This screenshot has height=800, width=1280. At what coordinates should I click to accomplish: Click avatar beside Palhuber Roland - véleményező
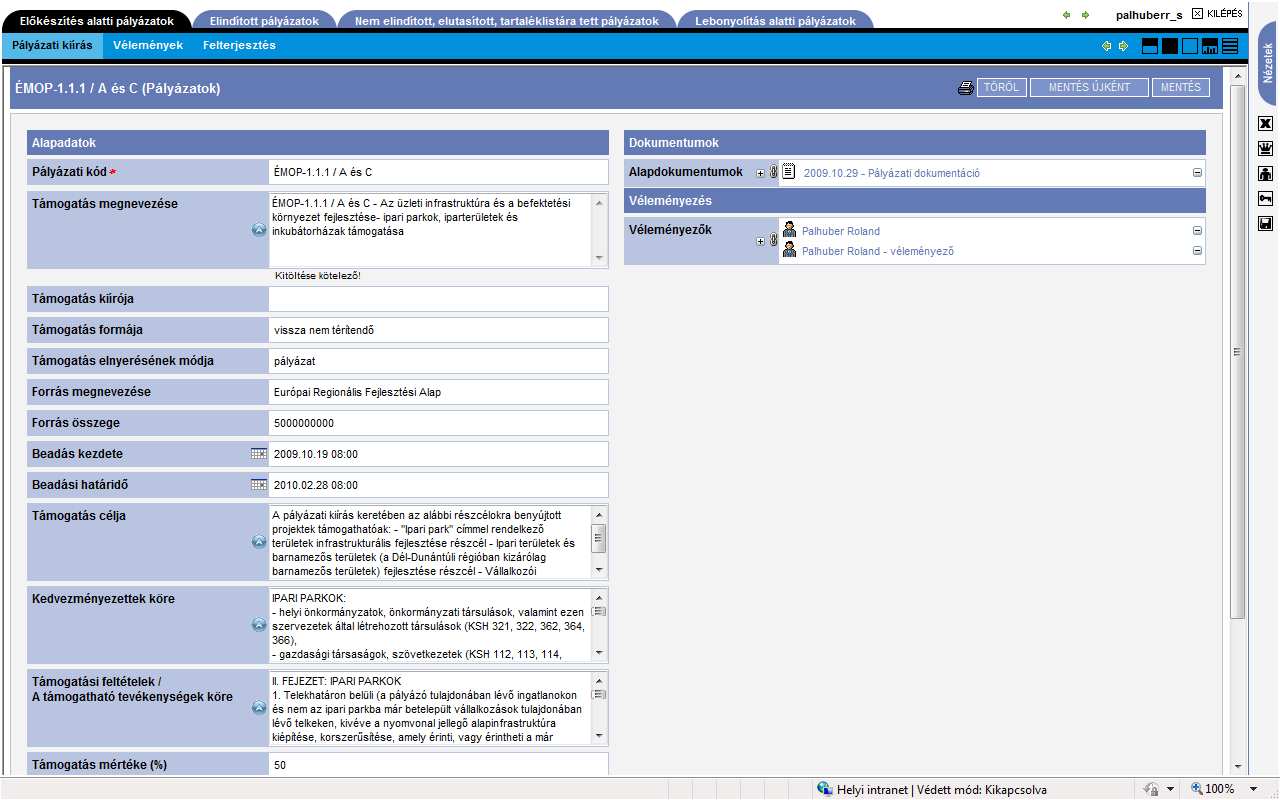pyautogui.click(x=790, y=250)
